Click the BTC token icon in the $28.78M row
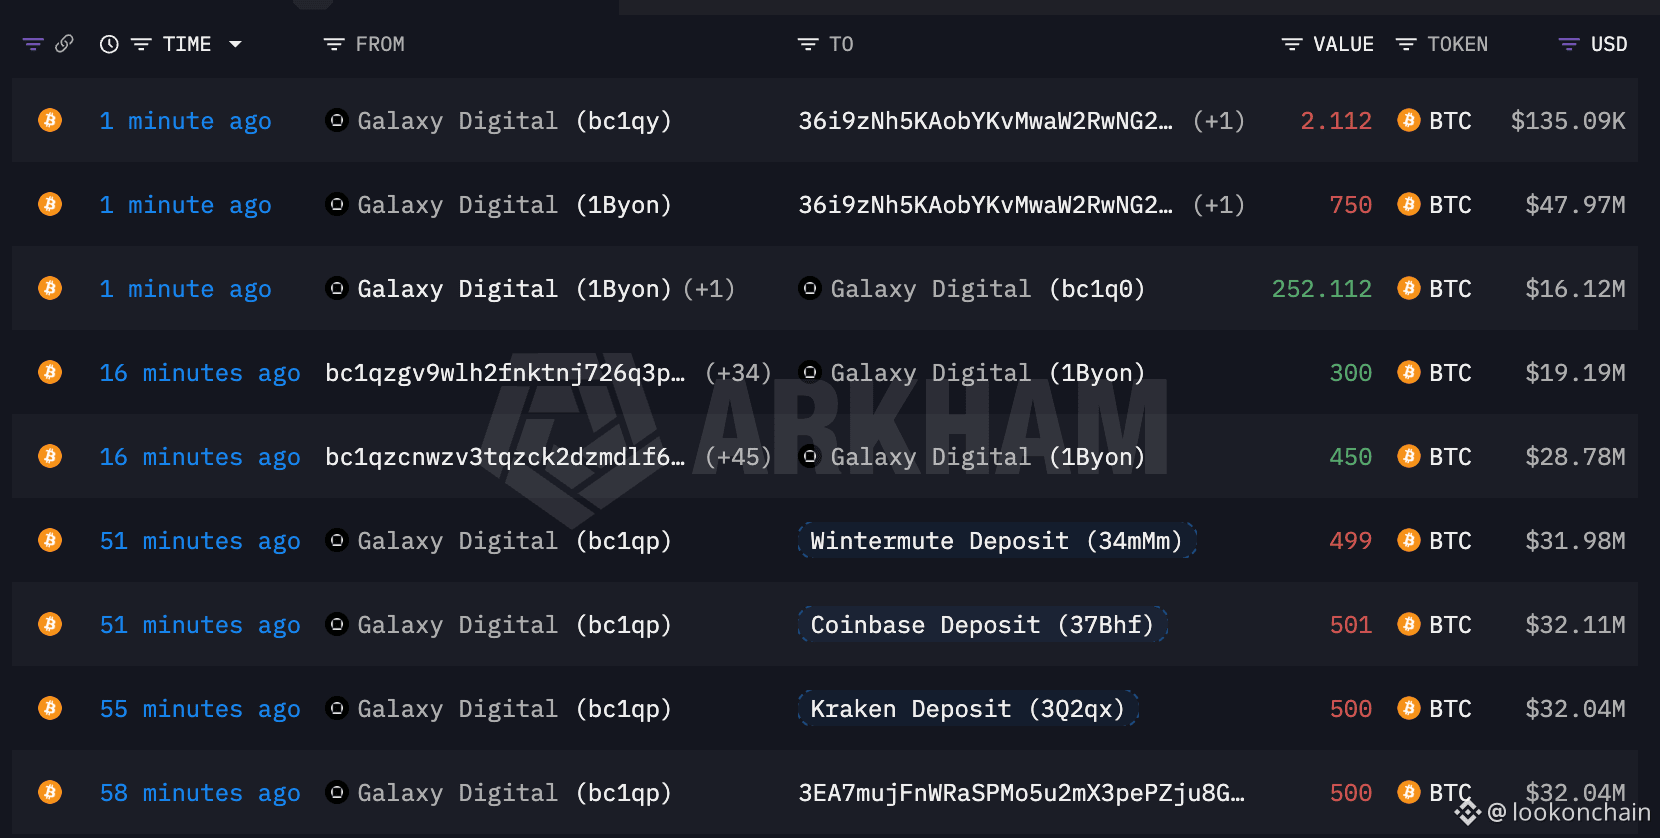This screenshot has width=1660, height=838. 1409,456
